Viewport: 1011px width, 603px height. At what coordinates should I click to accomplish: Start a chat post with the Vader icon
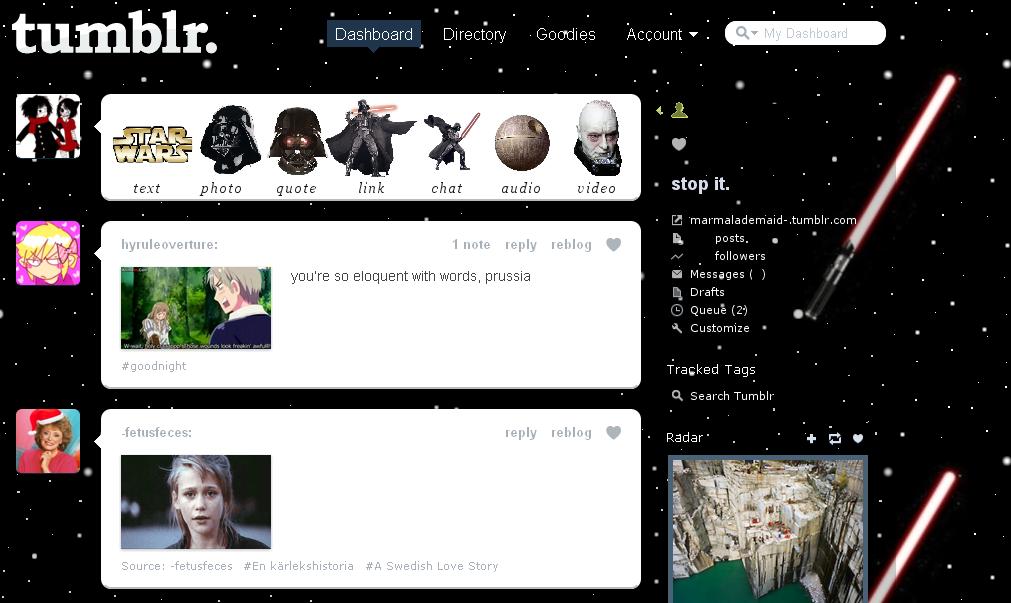[447, 140]
